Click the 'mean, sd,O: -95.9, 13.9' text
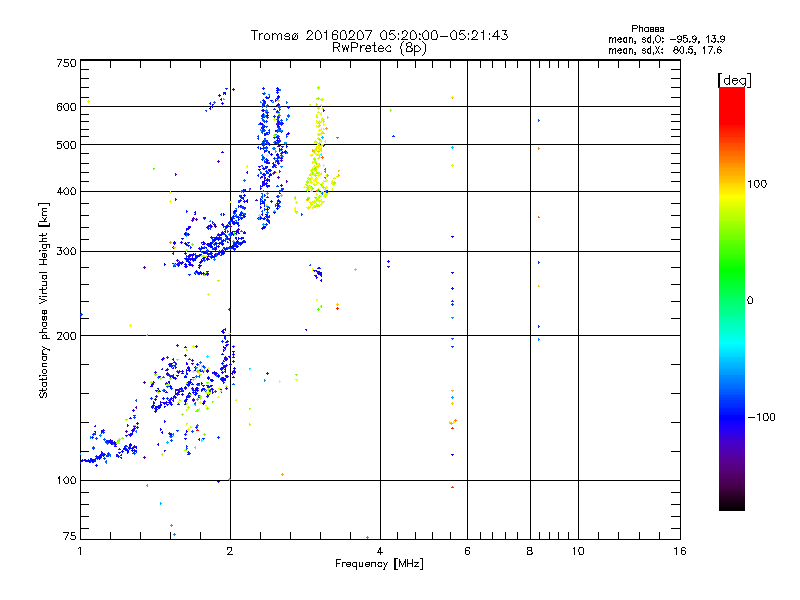The image size is (800, 600). pos(666,39)
